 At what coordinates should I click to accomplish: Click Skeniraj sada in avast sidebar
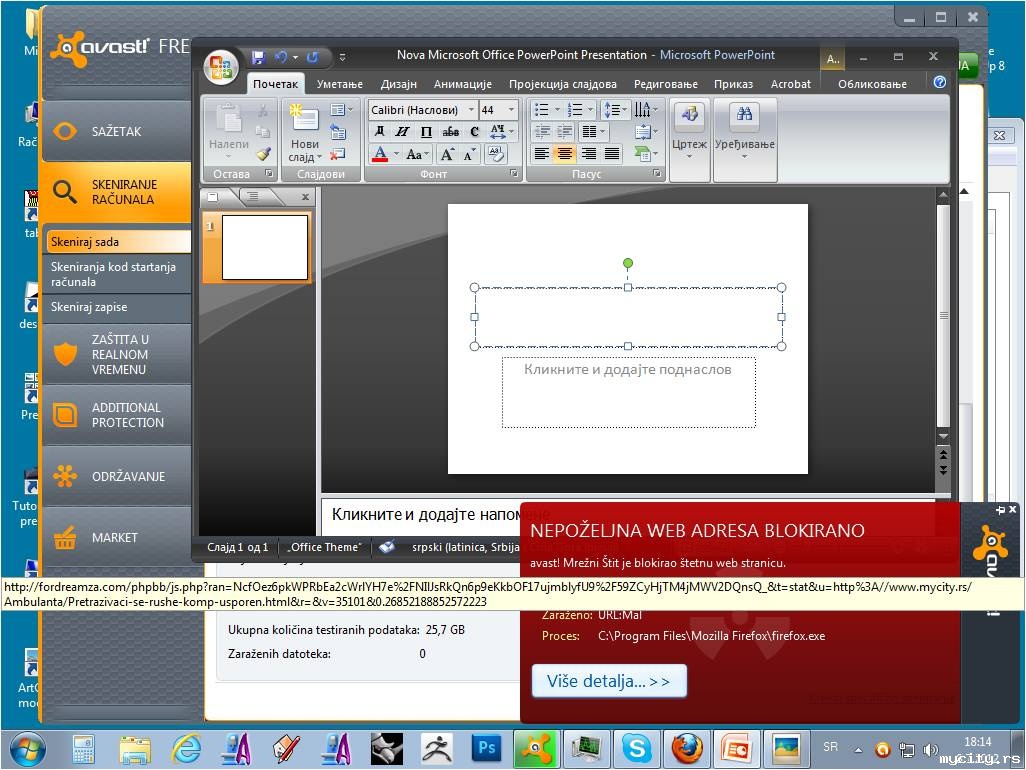[118, 242]
